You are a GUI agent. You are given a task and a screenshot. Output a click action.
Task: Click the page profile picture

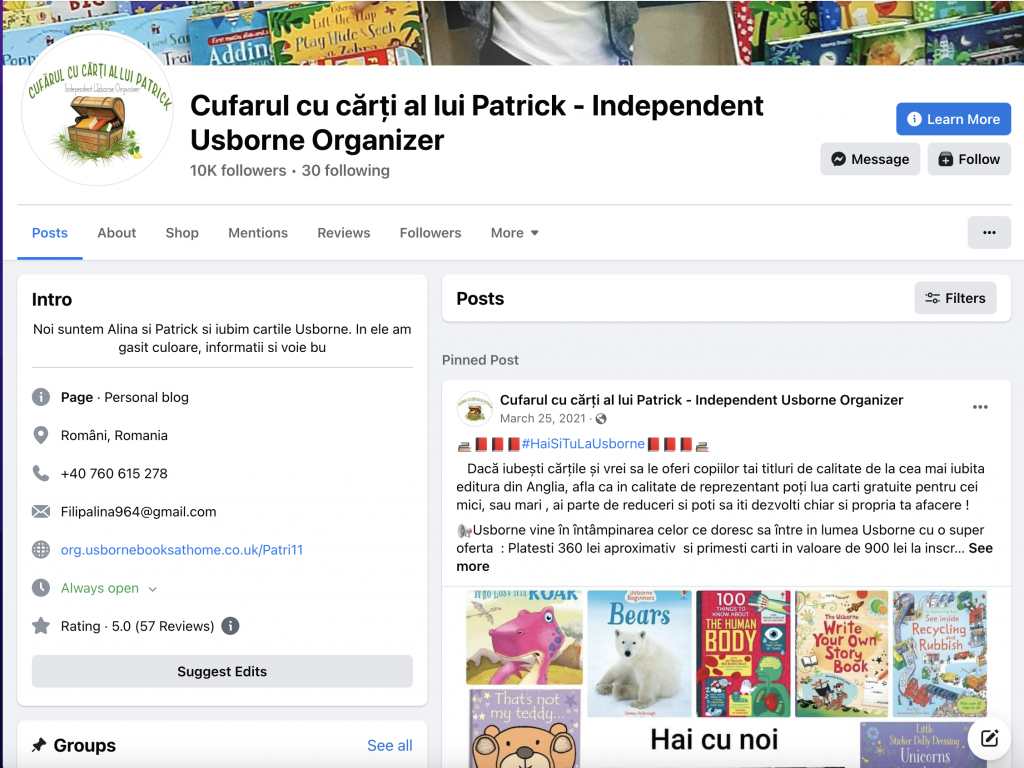(98, 108)
